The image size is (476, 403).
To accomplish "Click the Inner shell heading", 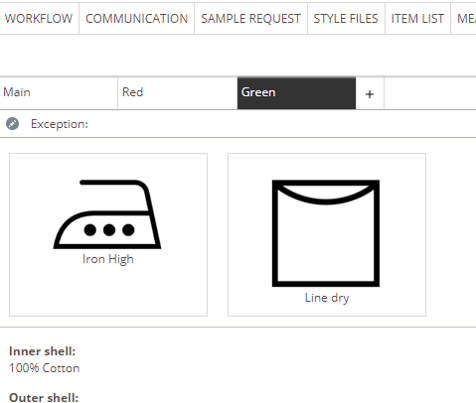I will tap(42, 351).
